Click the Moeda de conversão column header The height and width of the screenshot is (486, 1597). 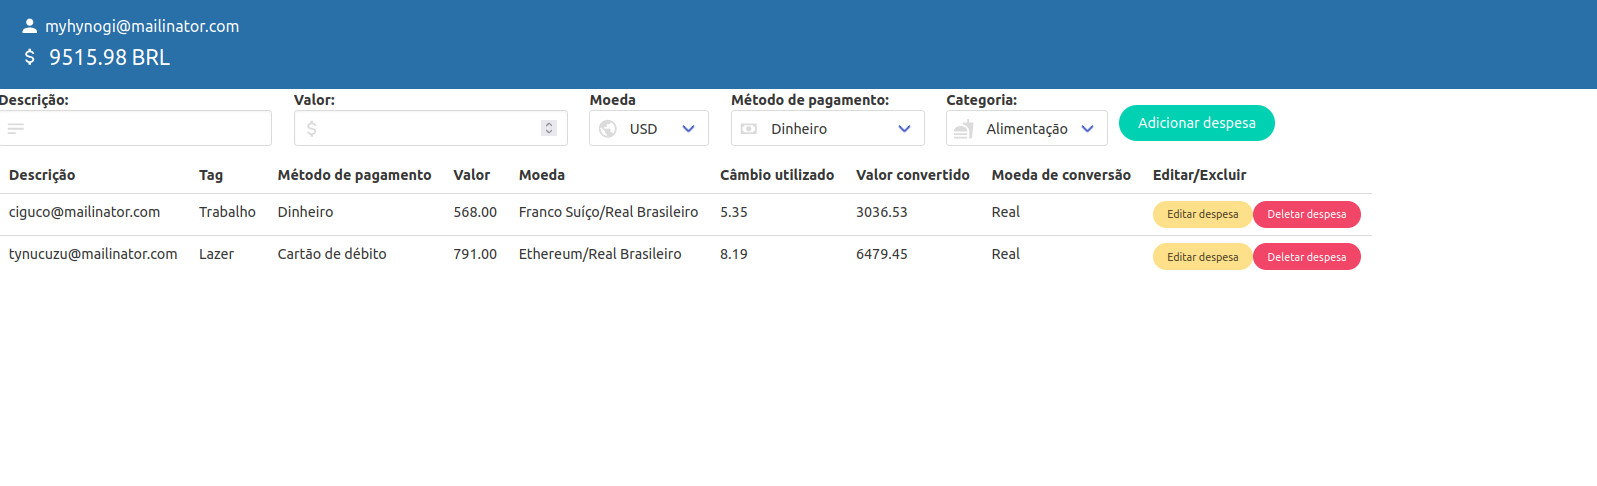[1061, 175]
